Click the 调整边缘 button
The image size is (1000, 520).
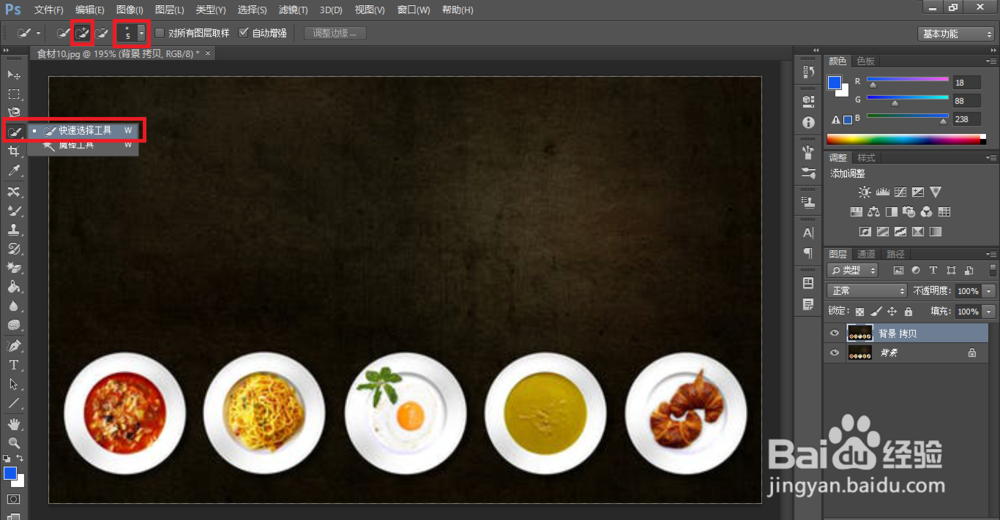(x=335, y=33)
